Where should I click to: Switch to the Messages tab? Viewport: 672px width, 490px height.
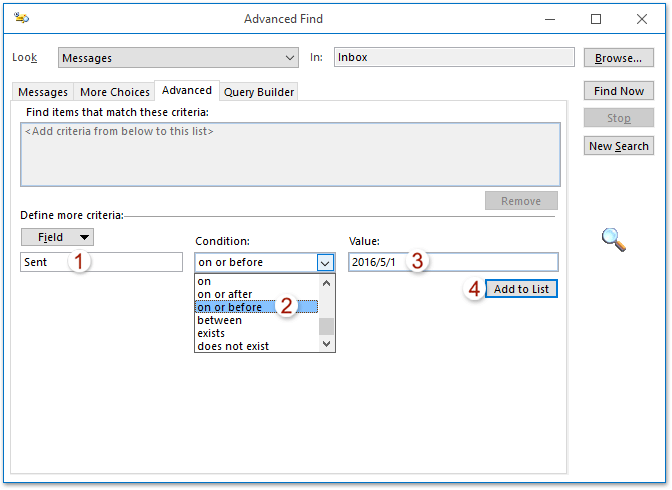point(43,92)
